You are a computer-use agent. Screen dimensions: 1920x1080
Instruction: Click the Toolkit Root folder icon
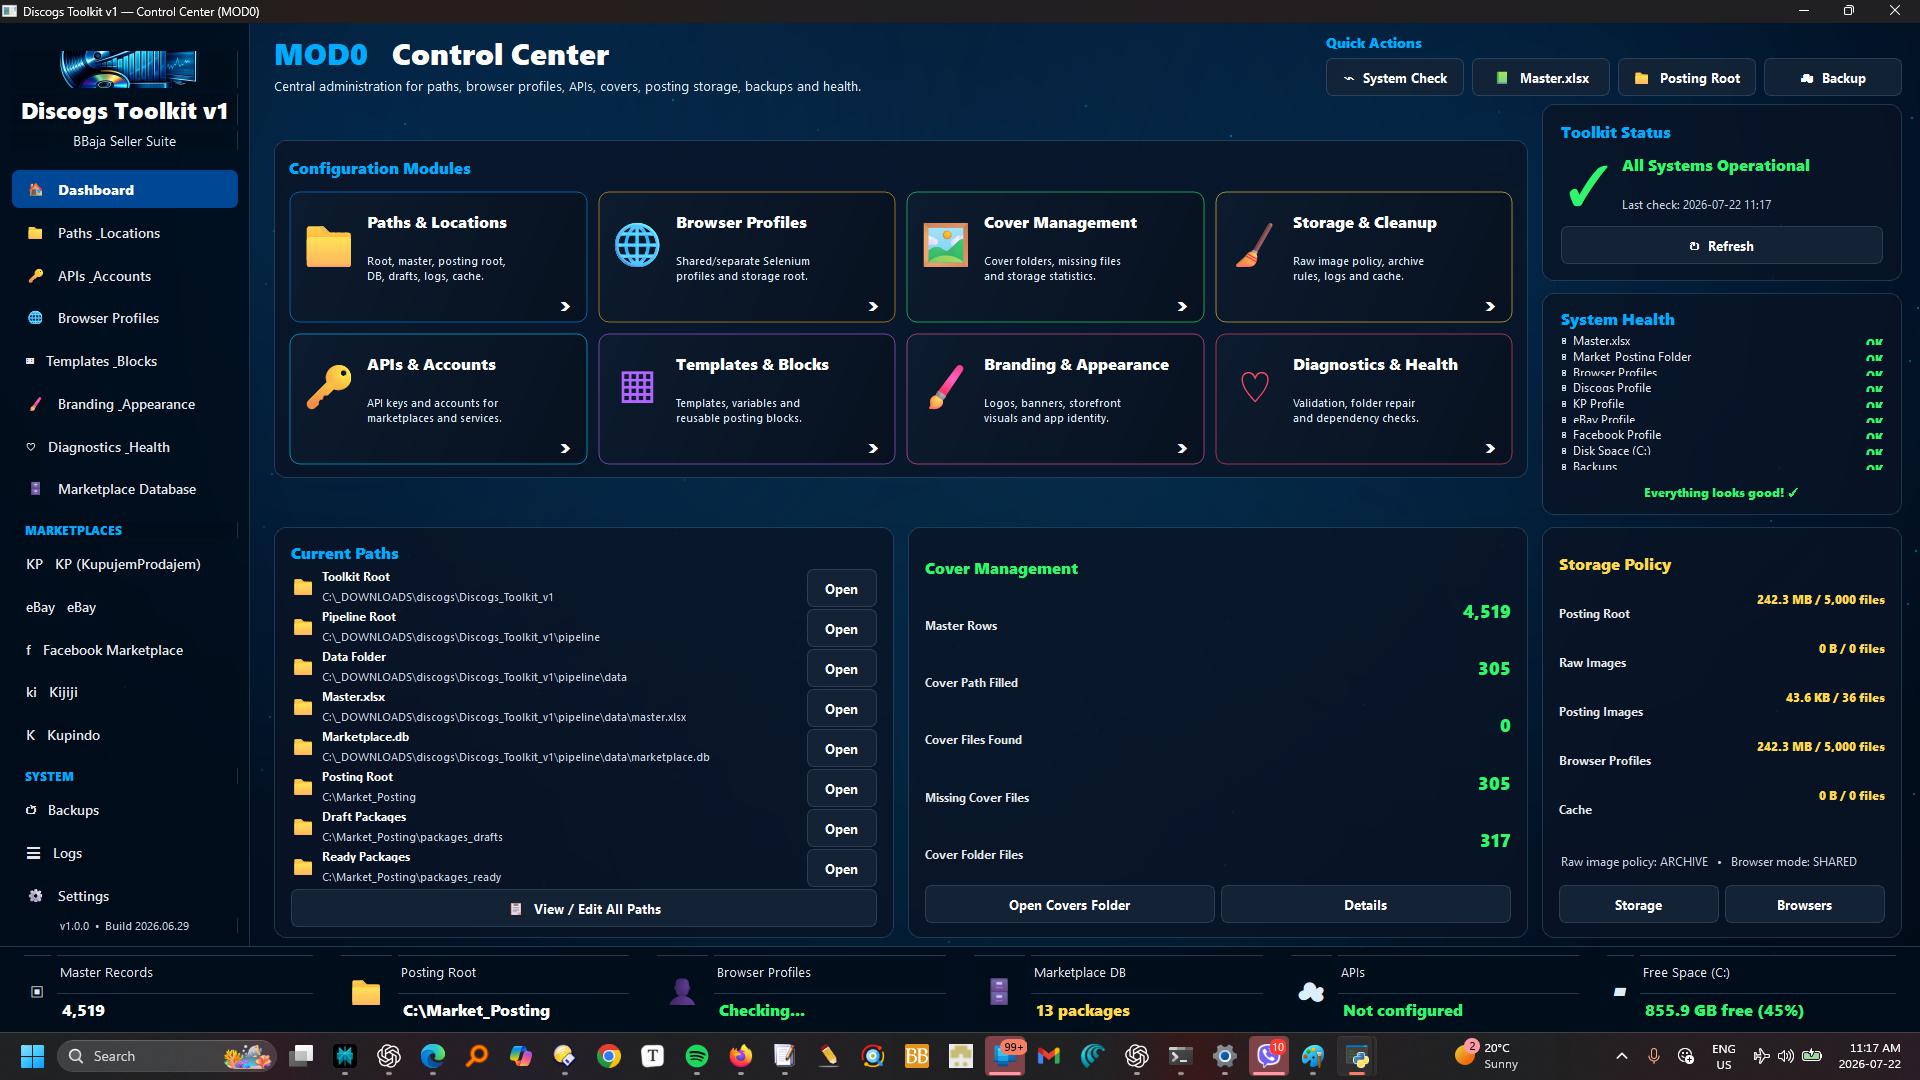coord(303,587)
